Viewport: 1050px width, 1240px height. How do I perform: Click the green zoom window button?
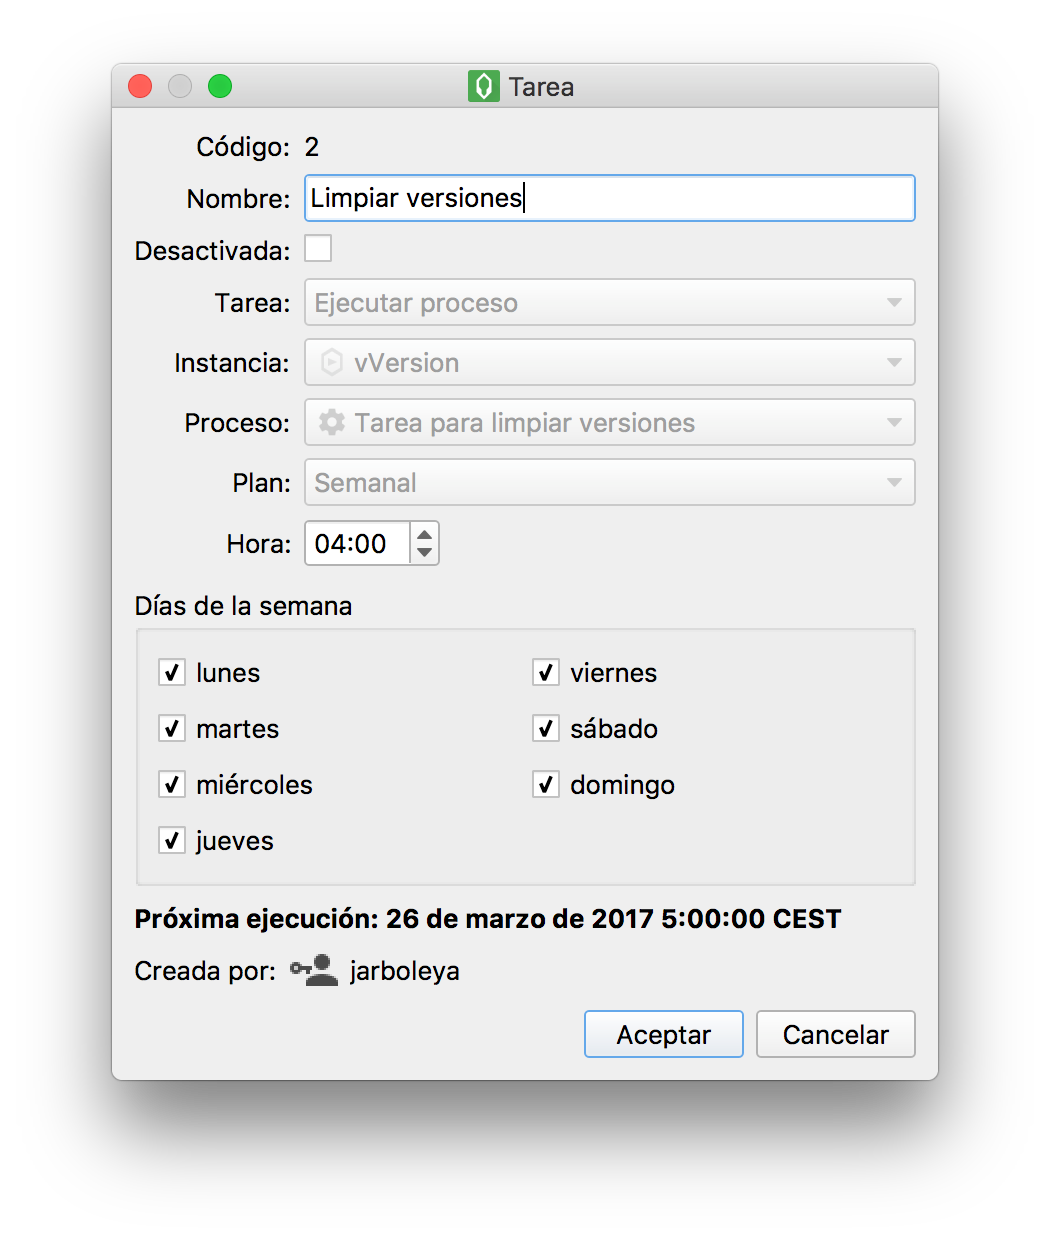(x=220, y=87)
